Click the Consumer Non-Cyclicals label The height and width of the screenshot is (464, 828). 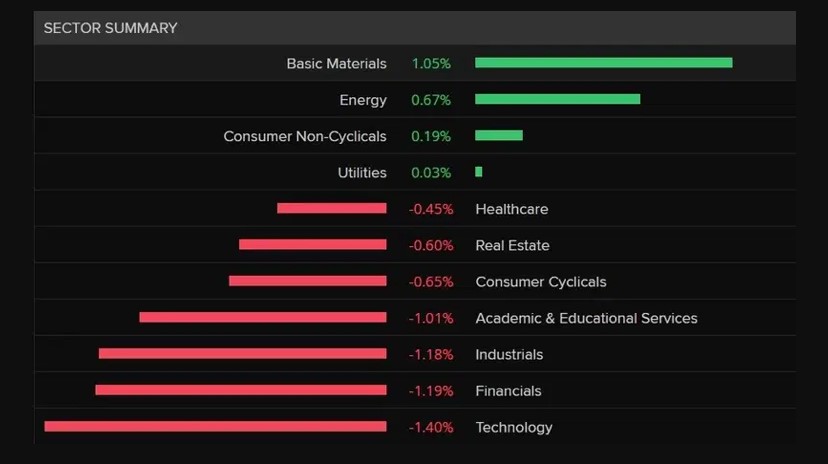click(304, 136)
